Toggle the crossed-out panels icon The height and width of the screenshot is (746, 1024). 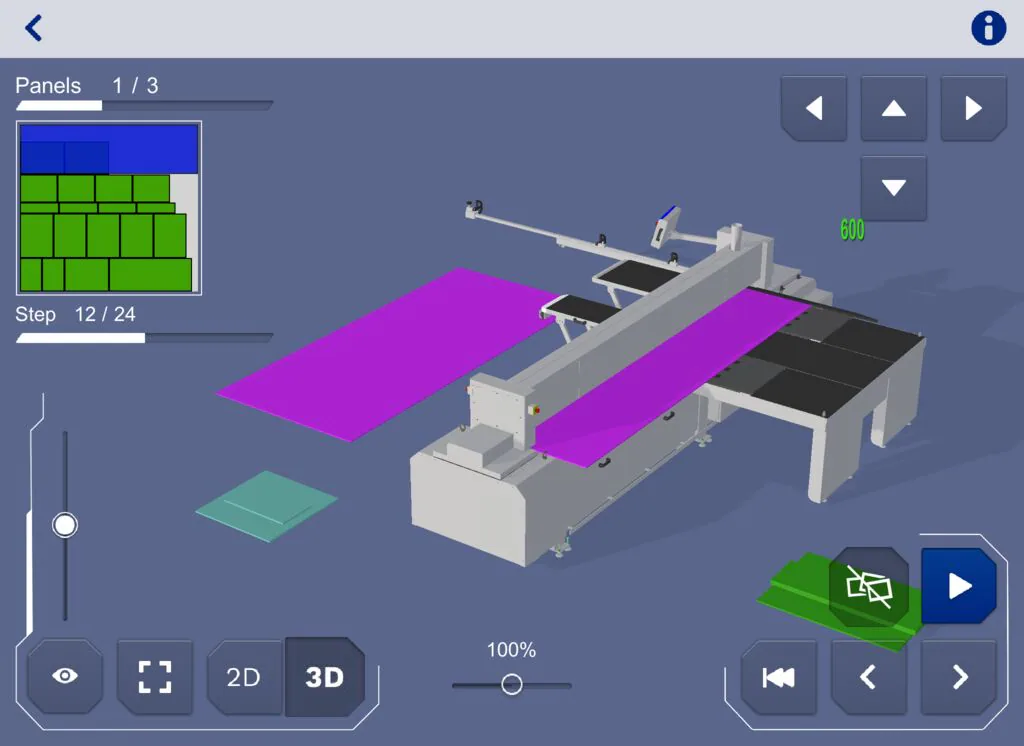868,587
